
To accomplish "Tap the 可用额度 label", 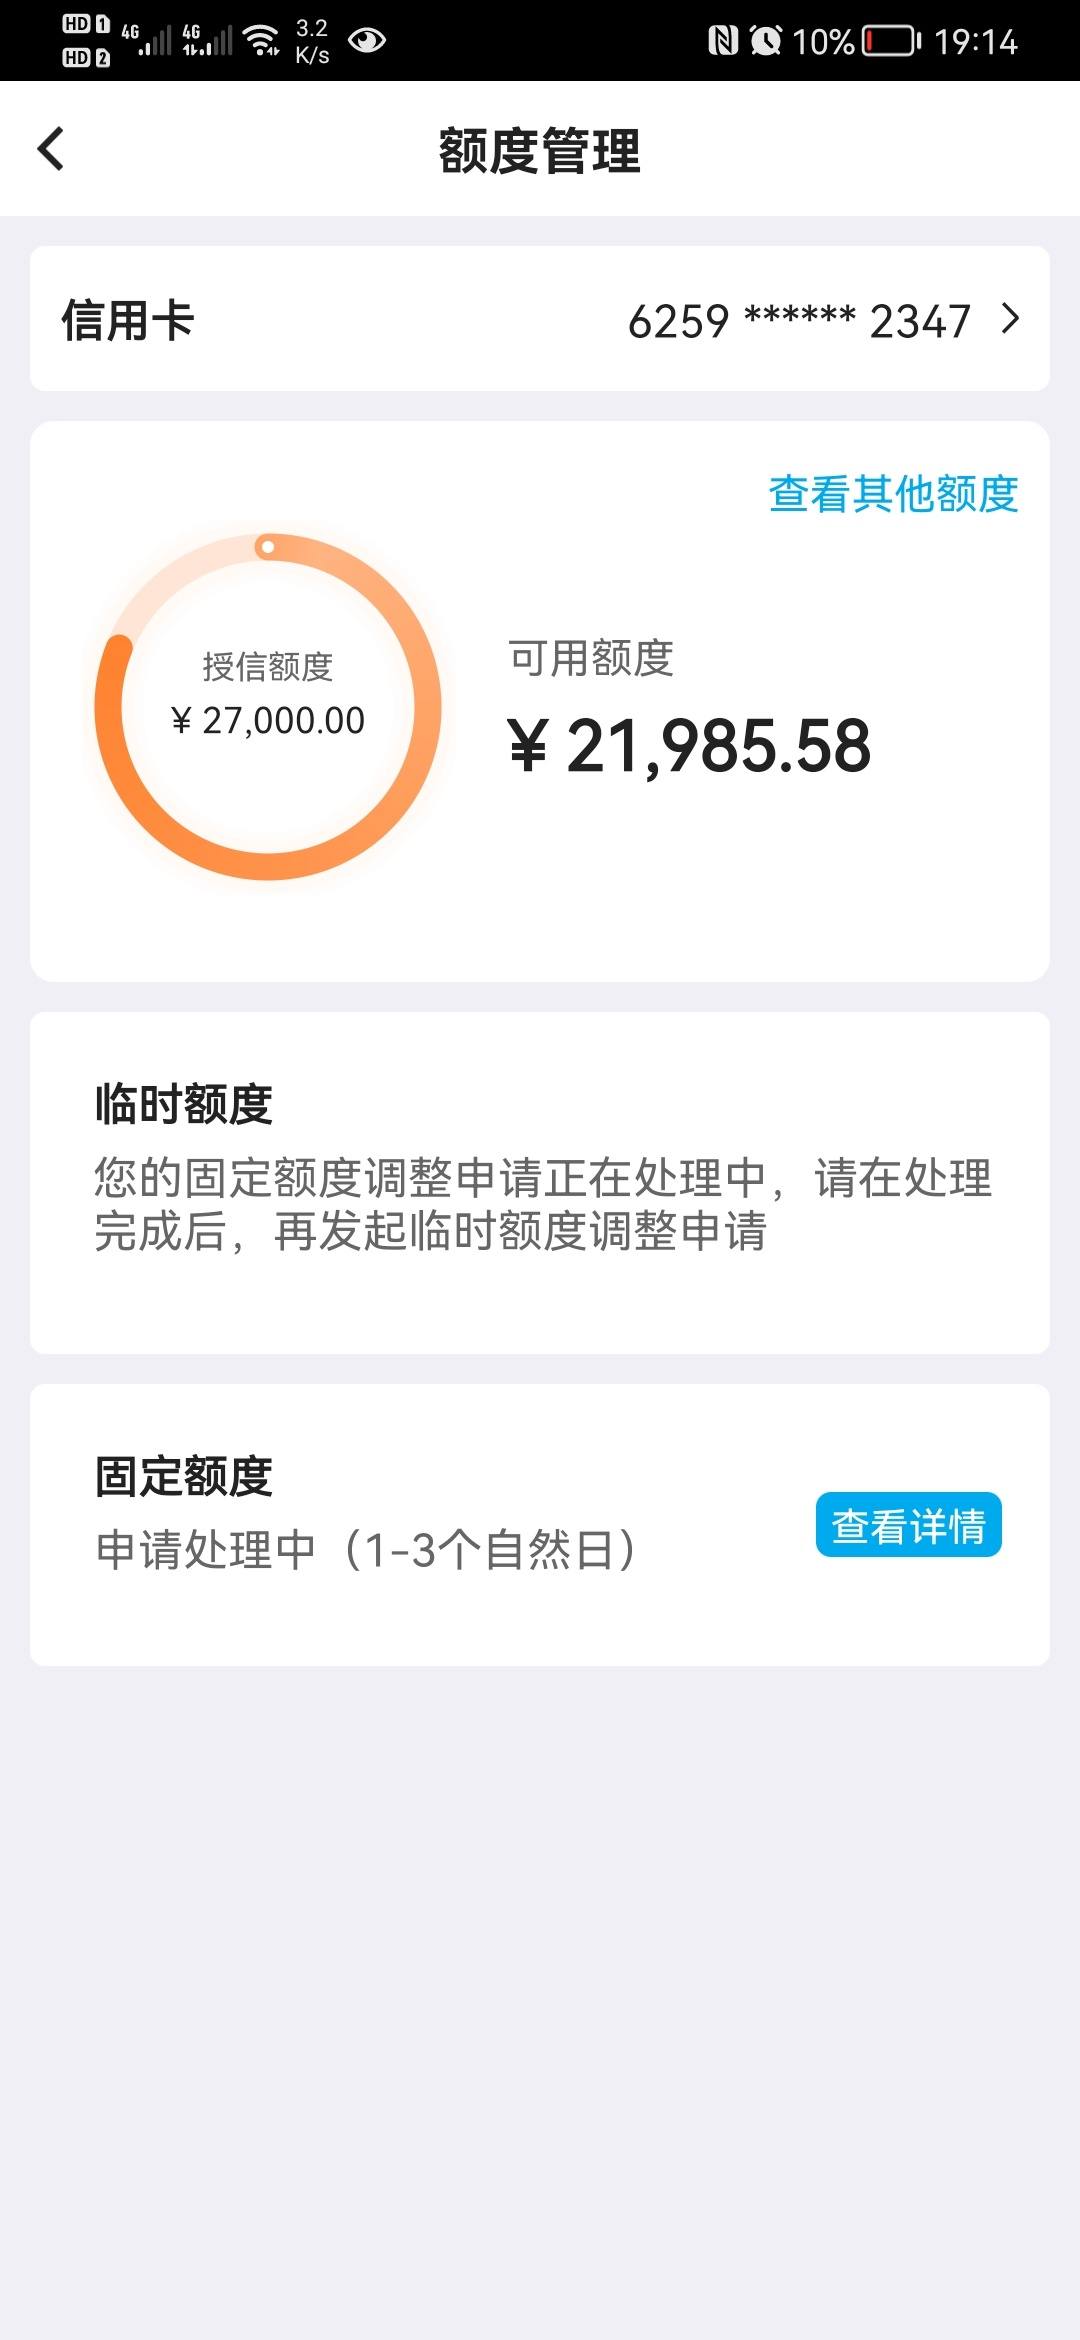I will point(591,658).
